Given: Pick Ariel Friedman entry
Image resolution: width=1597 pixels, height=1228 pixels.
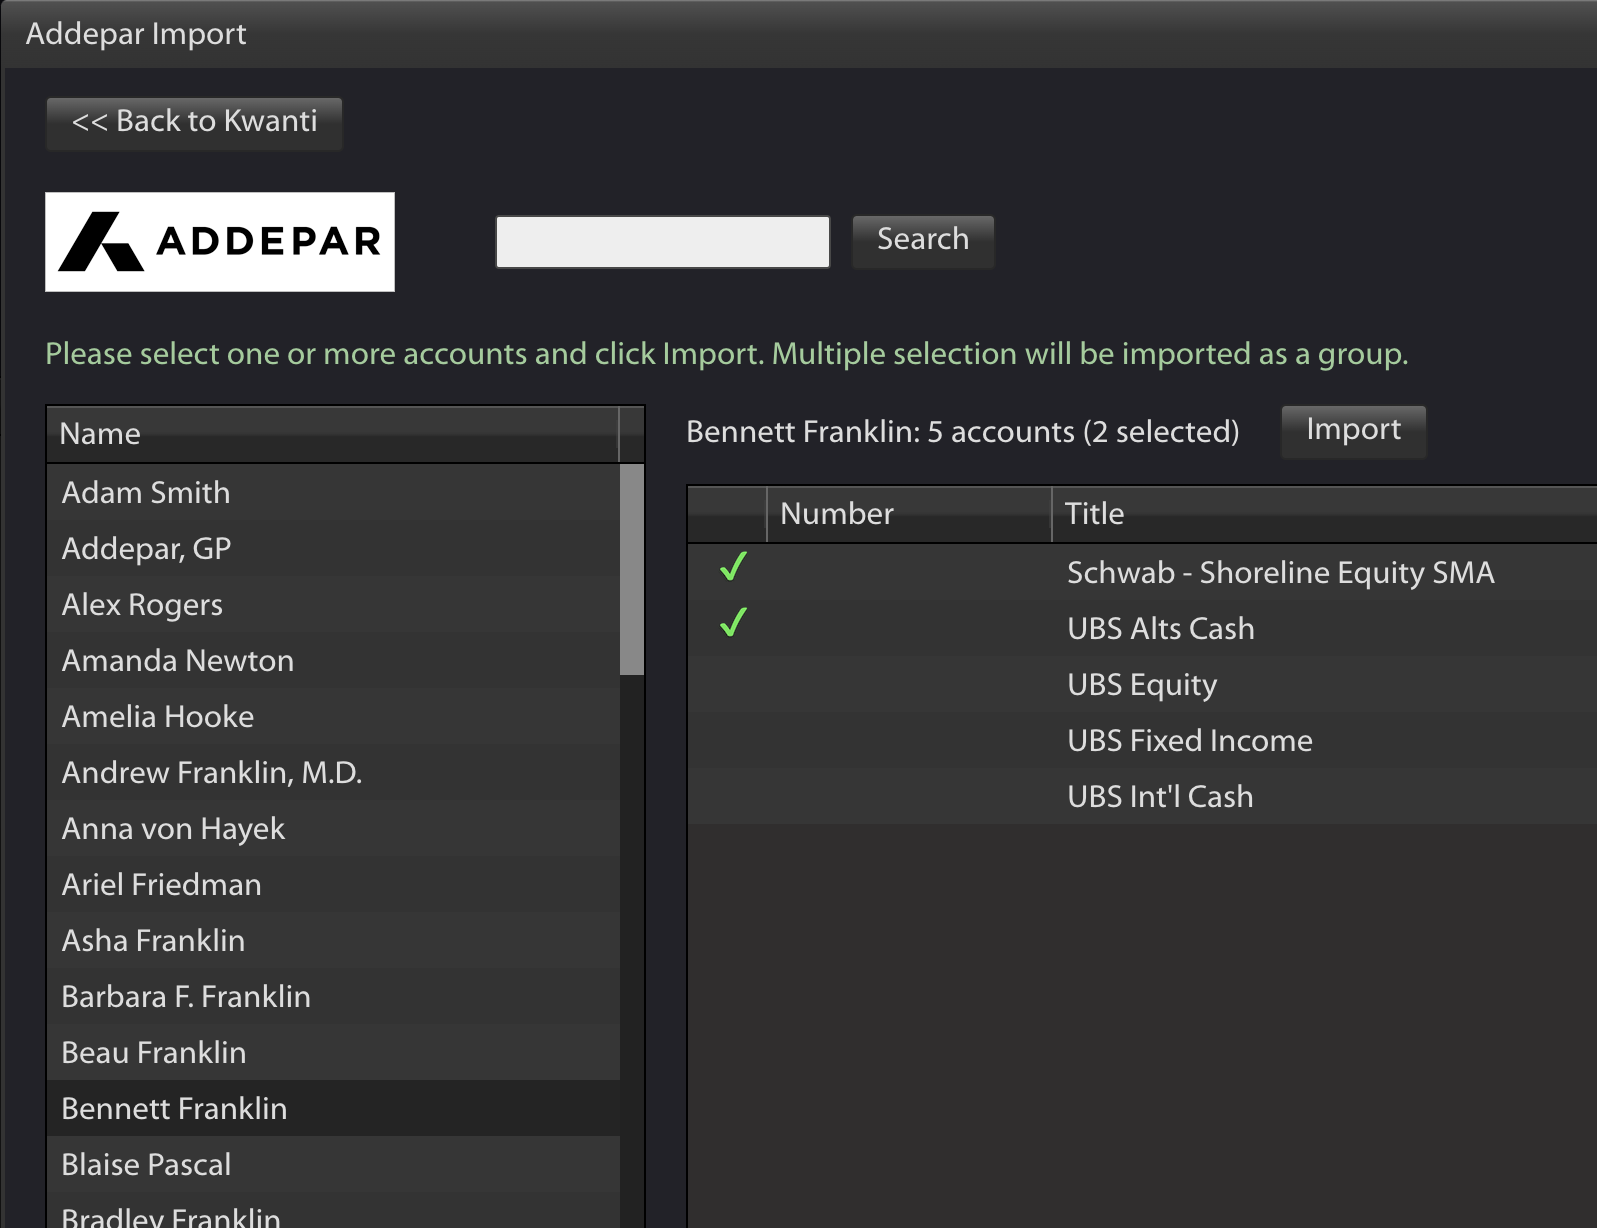Looking at the screenshot, I should pyautogui.click(x=333, y=884).
